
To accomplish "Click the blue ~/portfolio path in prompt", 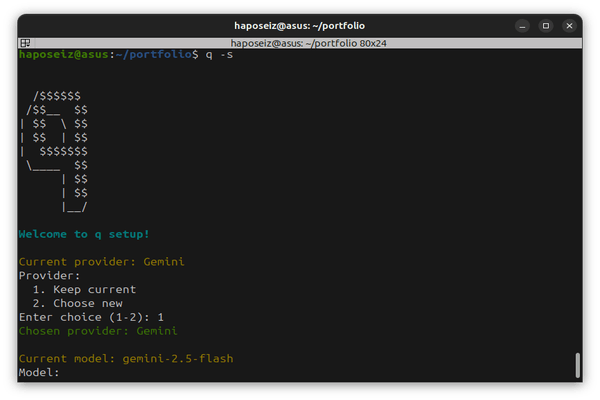I will click(x=150, y=54).
